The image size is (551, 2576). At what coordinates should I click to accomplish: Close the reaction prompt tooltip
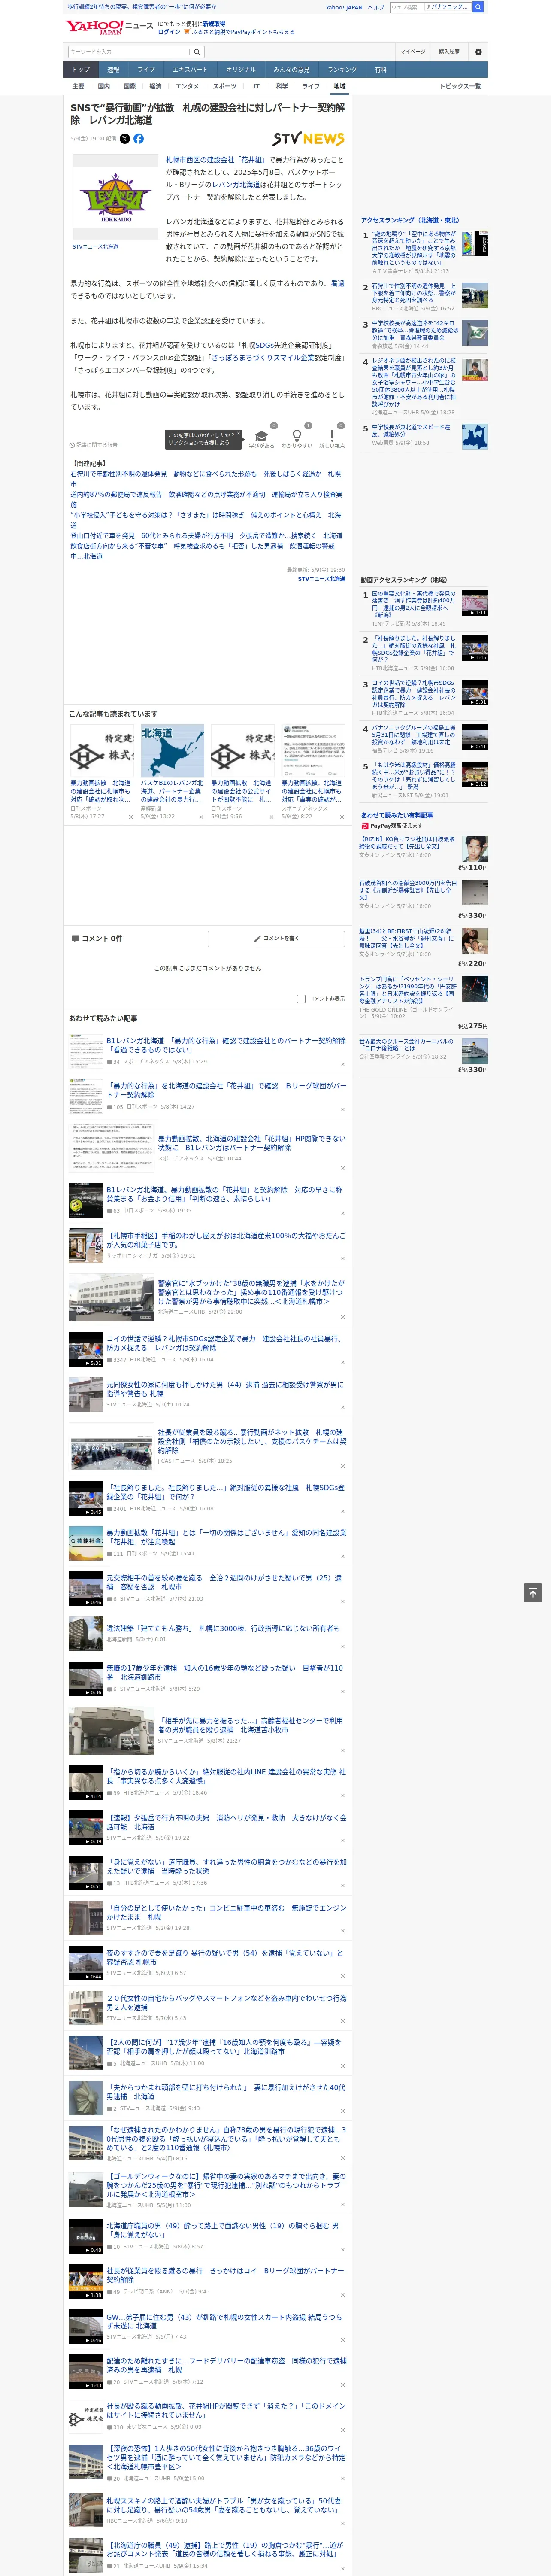pyautogui.click(x=240, y=435)
